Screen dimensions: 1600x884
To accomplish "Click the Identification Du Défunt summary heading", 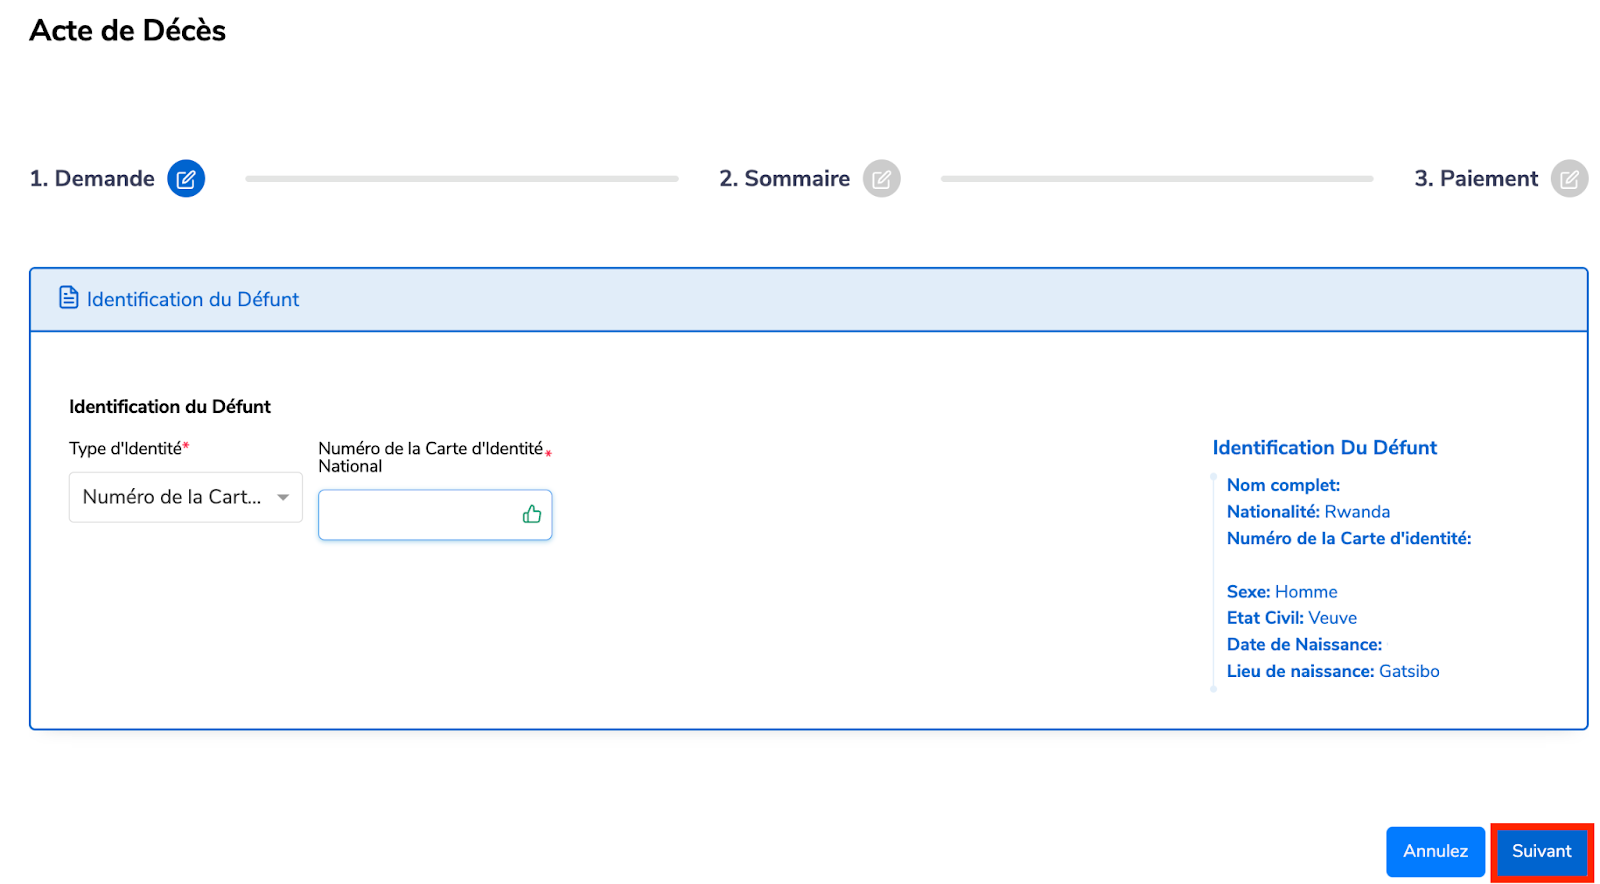I will tap(1324, 448).
